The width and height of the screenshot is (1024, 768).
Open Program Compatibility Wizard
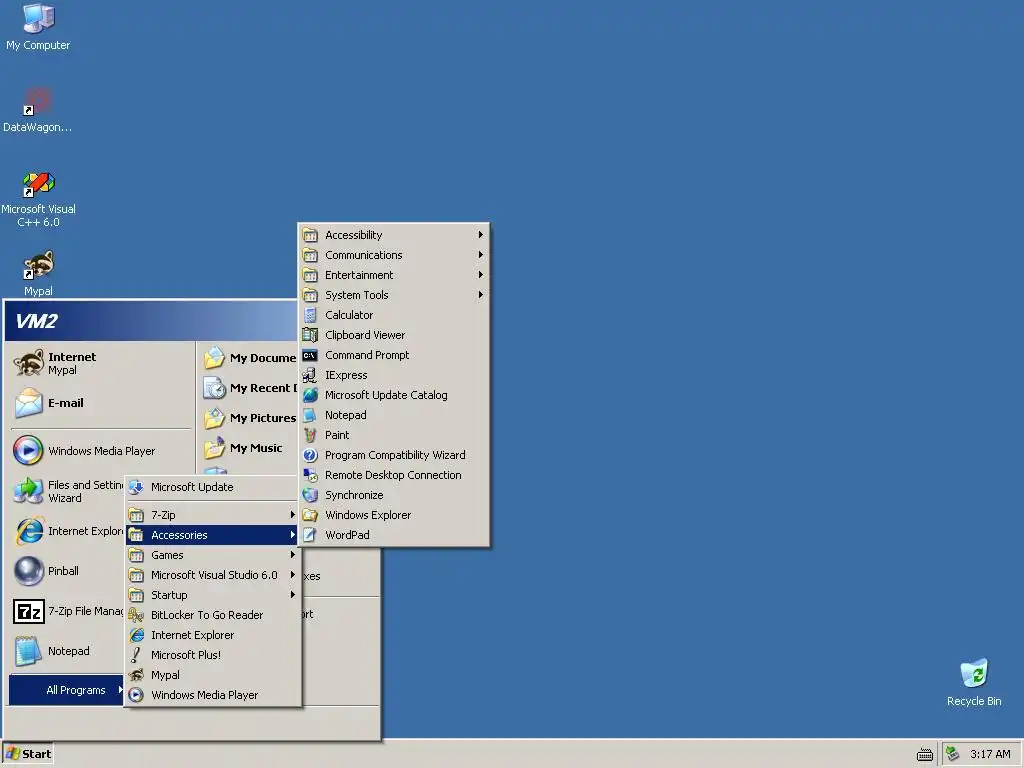point(394,455)
